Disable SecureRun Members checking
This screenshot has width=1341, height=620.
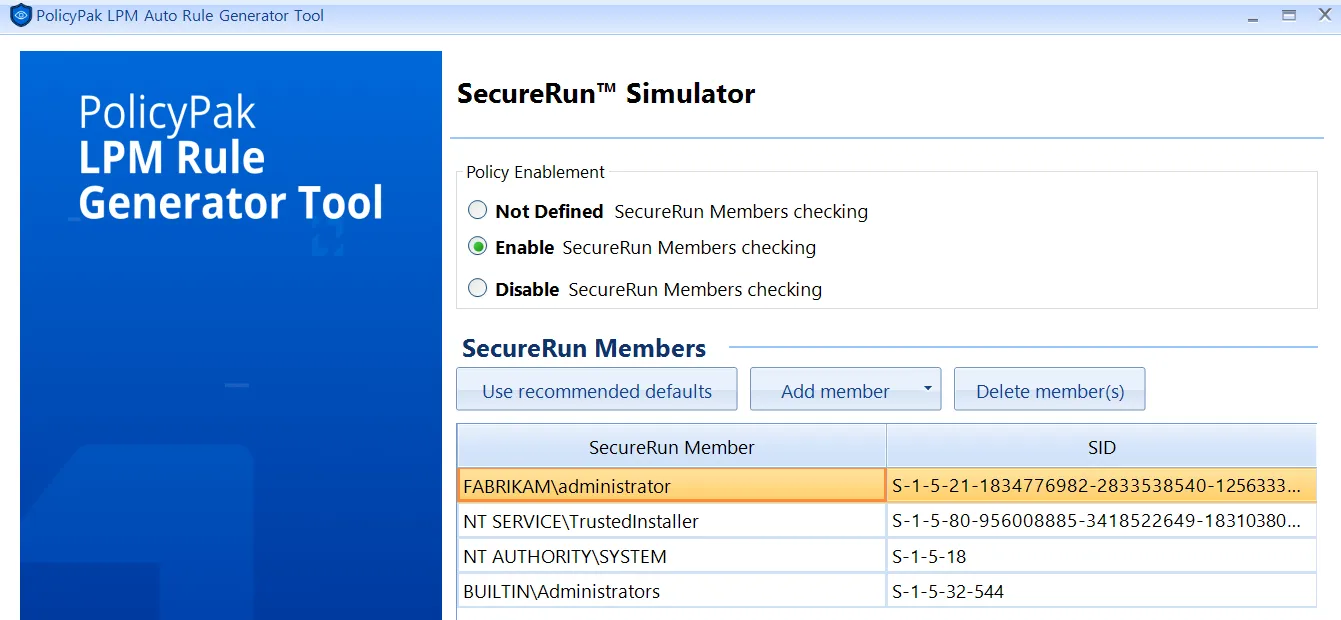[x=477, y=287]
